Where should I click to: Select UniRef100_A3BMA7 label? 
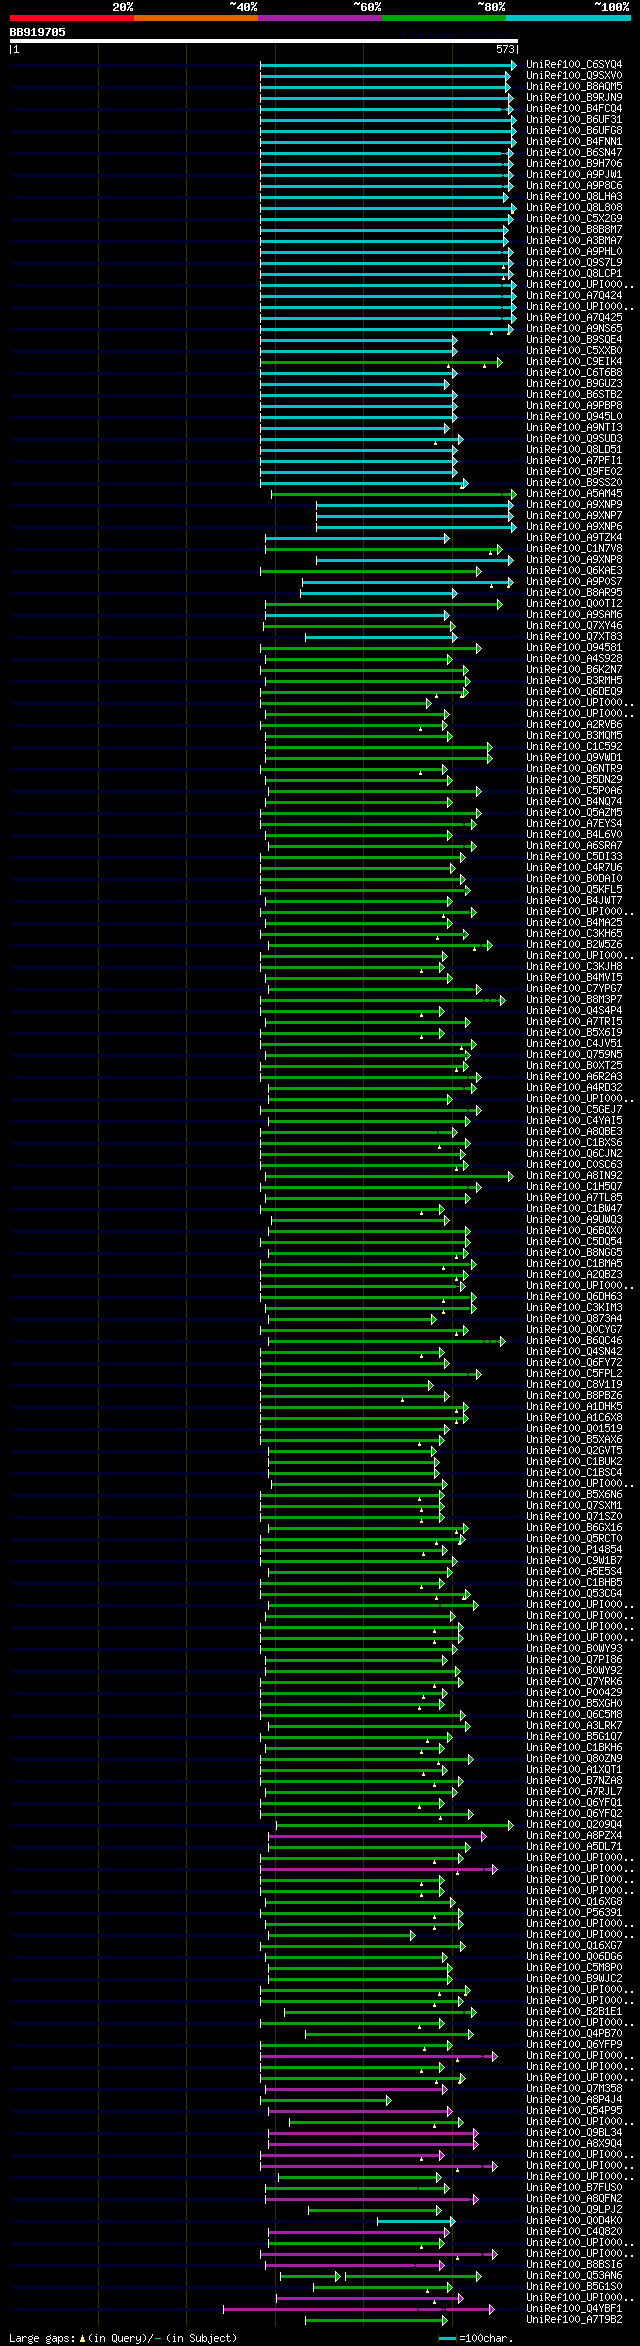(574, 241)
